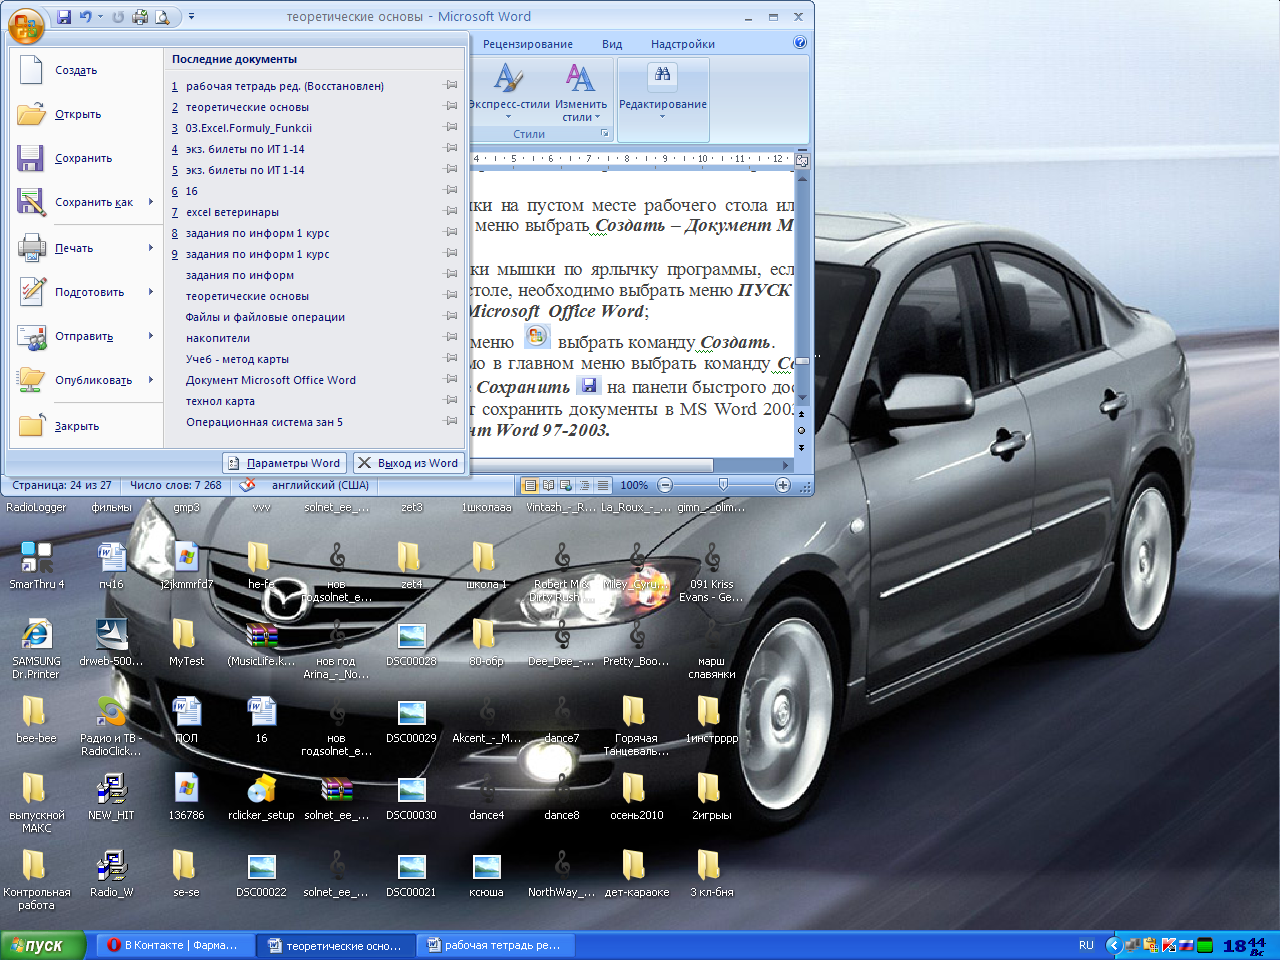
Task: Click the zoom slider handle
Action: pos(723,485)
